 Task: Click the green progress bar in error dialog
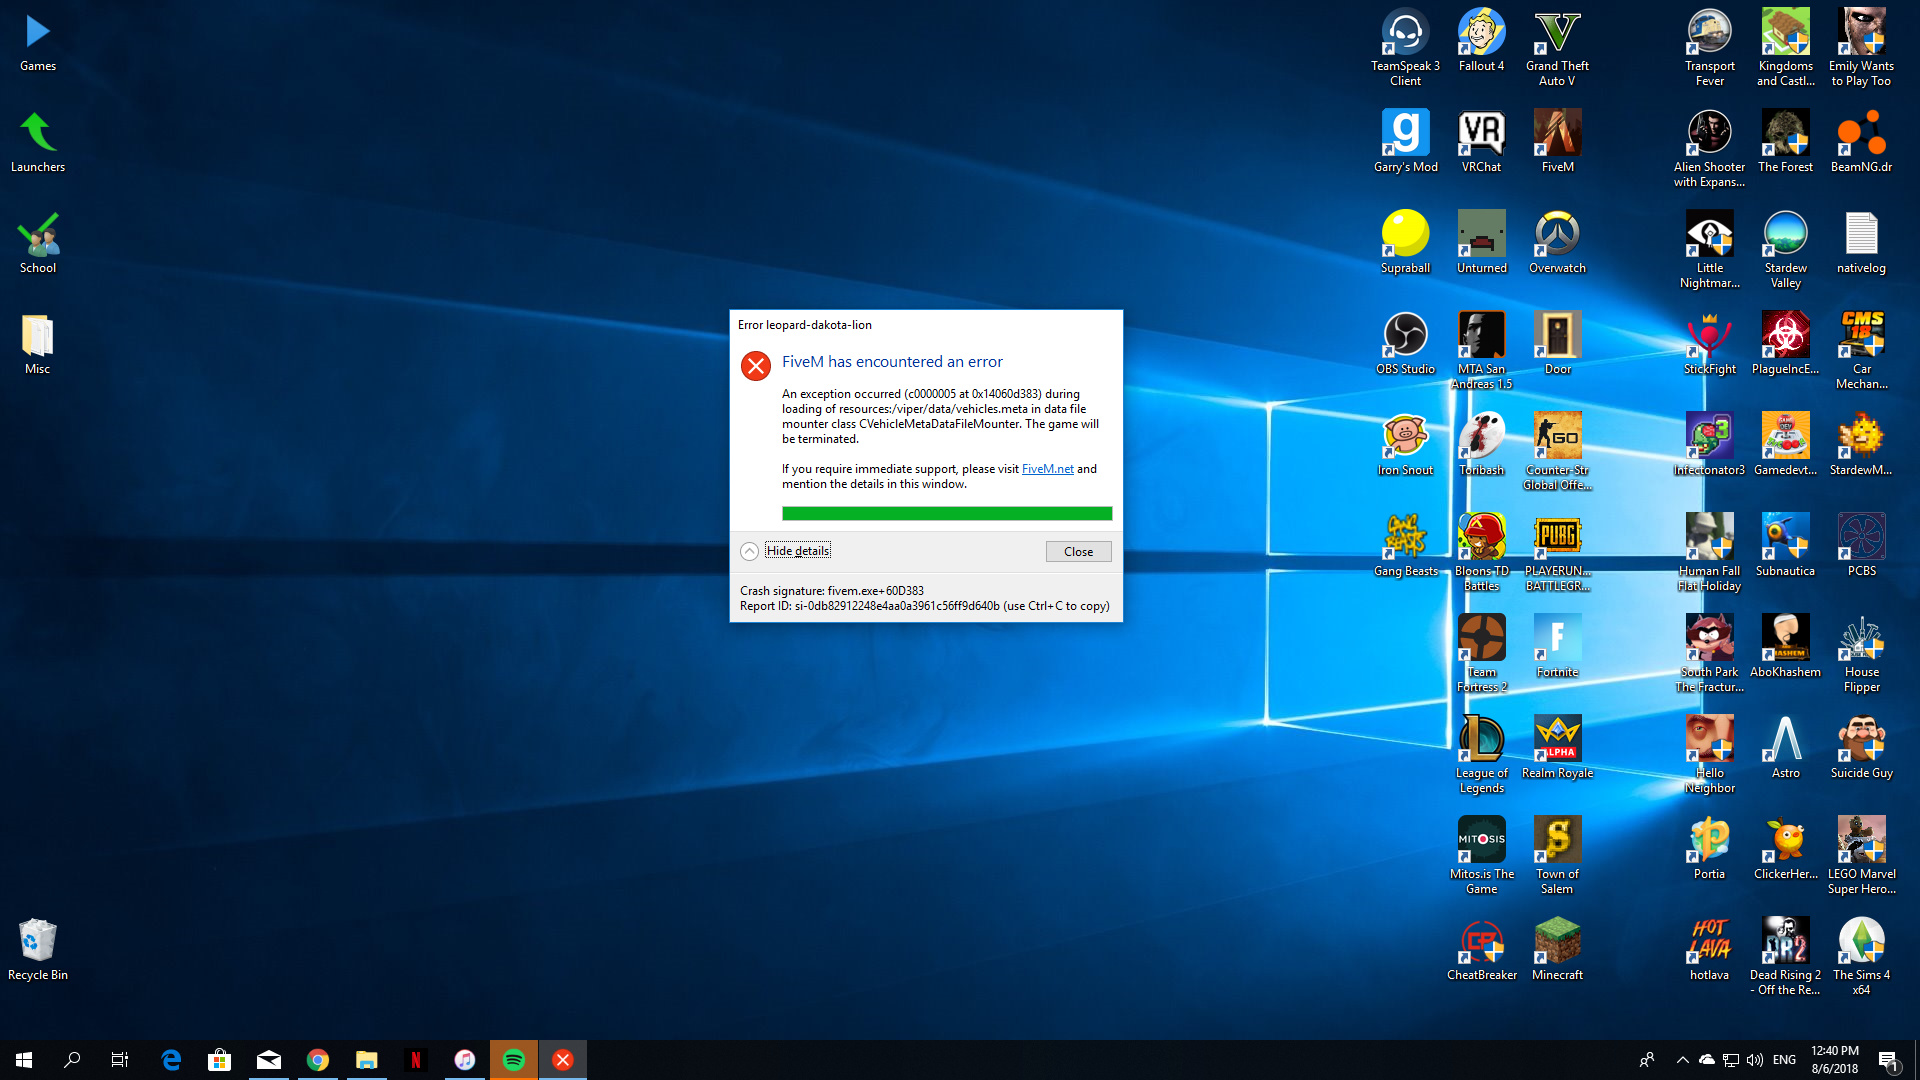[x=946, y=513]
